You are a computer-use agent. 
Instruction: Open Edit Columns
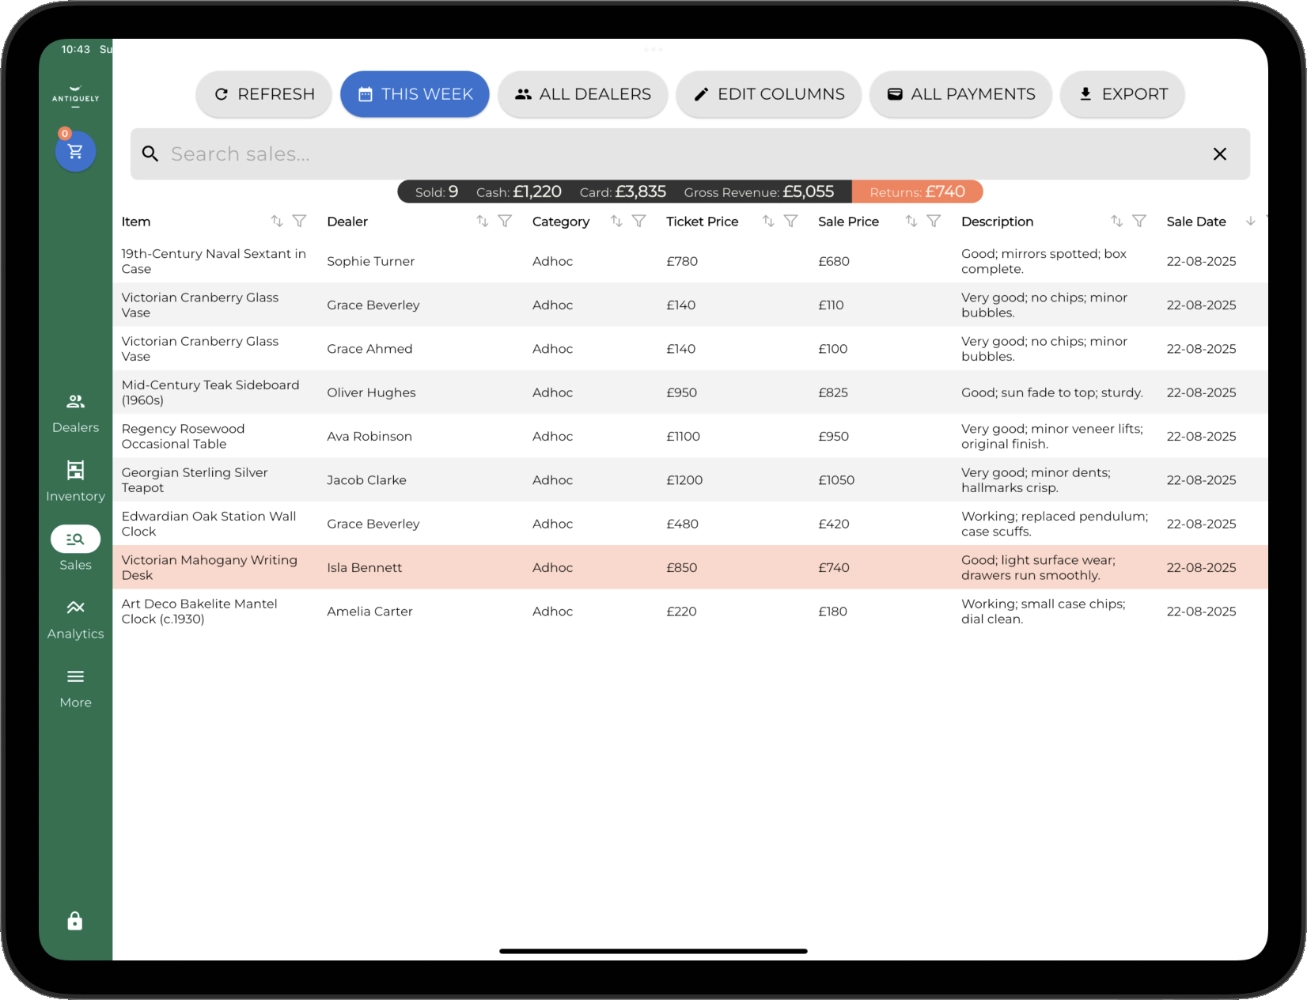pos(769,94)
